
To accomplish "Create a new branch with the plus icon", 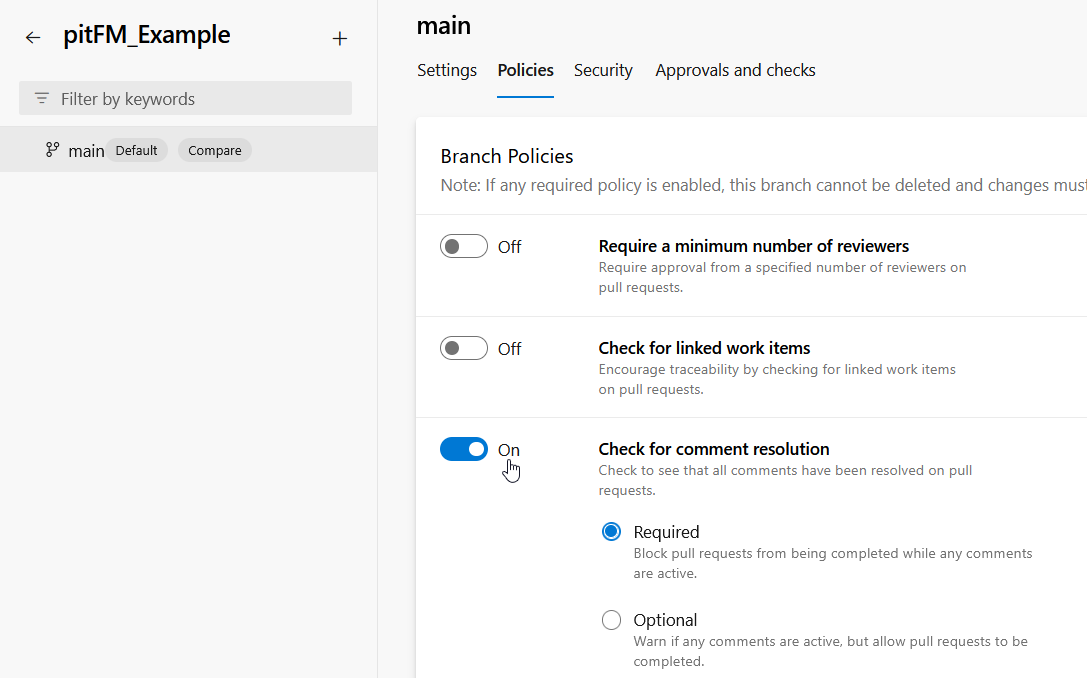I will 340,37.
